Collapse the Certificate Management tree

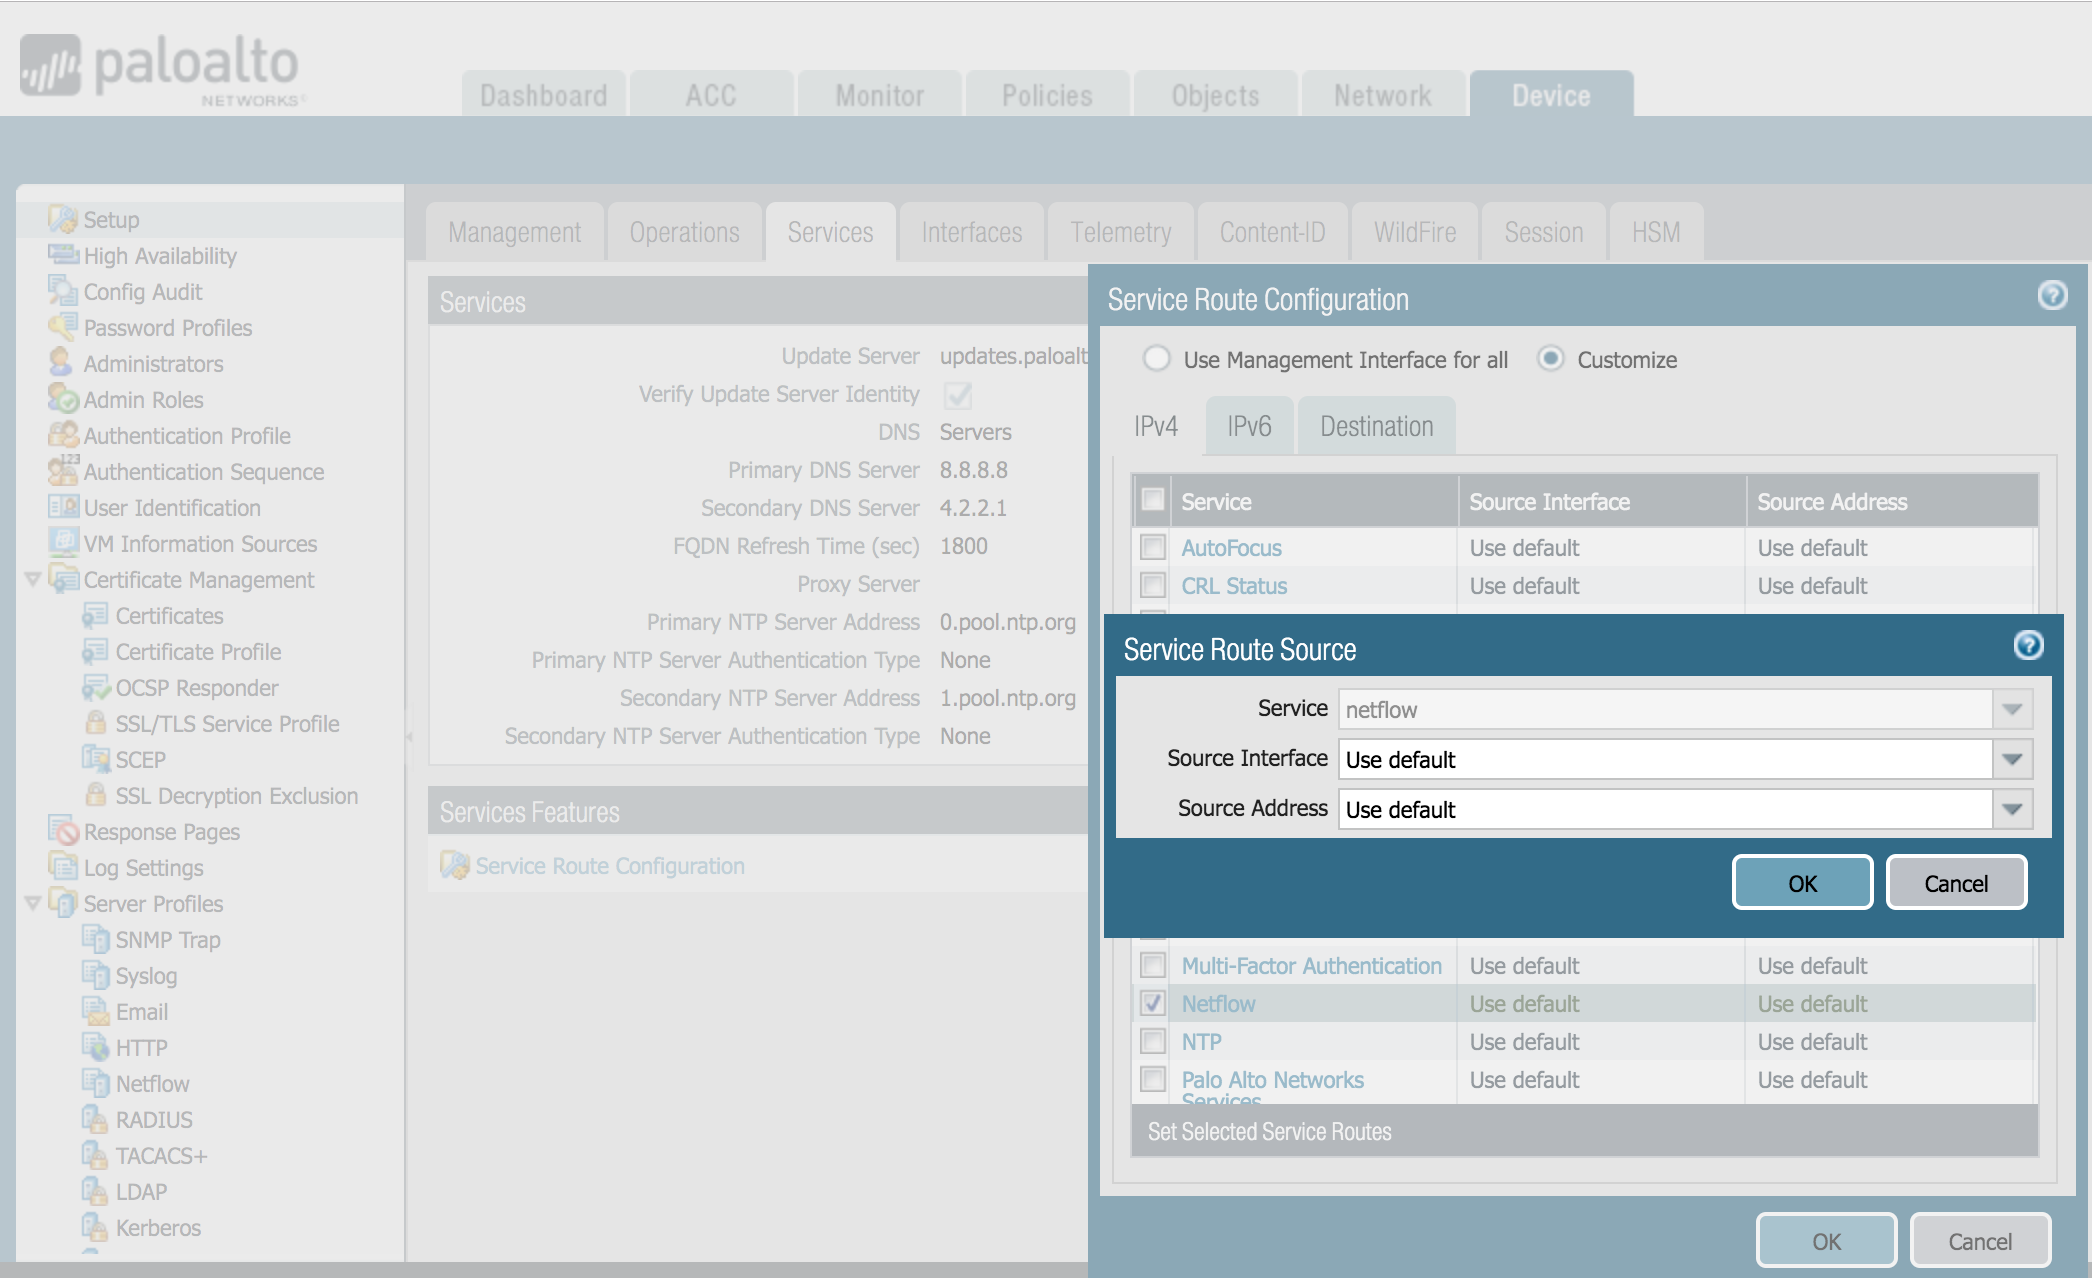tap(32, 579)
